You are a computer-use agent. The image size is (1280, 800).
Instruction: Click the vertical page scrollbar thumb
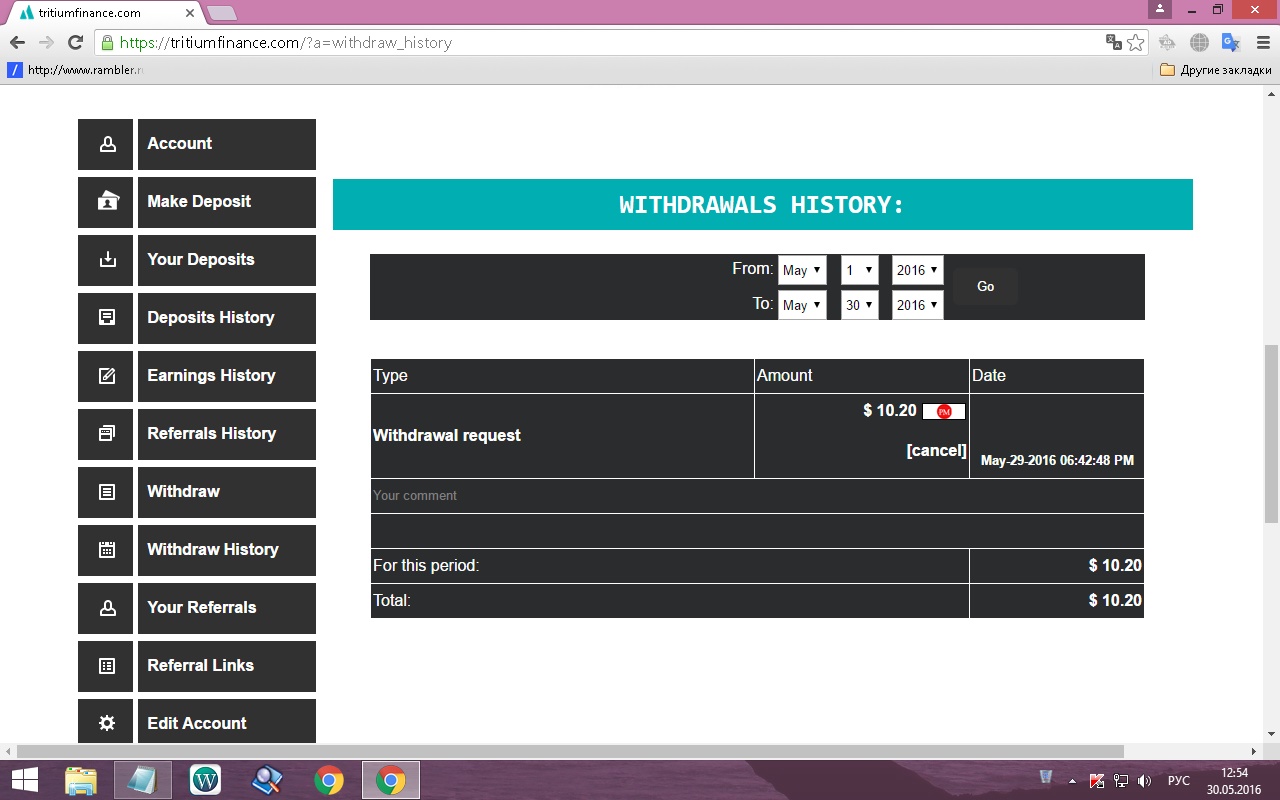[1271, 434]
